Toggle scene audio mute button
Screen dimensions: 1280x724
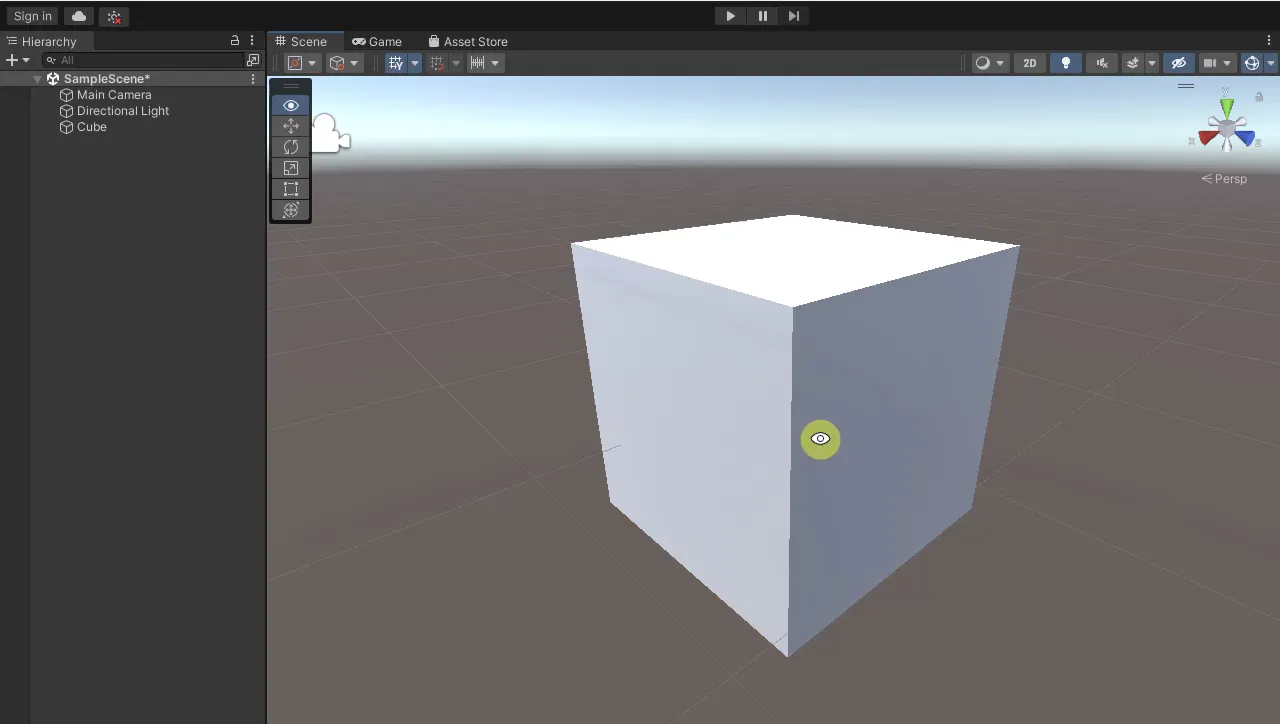1102,63
